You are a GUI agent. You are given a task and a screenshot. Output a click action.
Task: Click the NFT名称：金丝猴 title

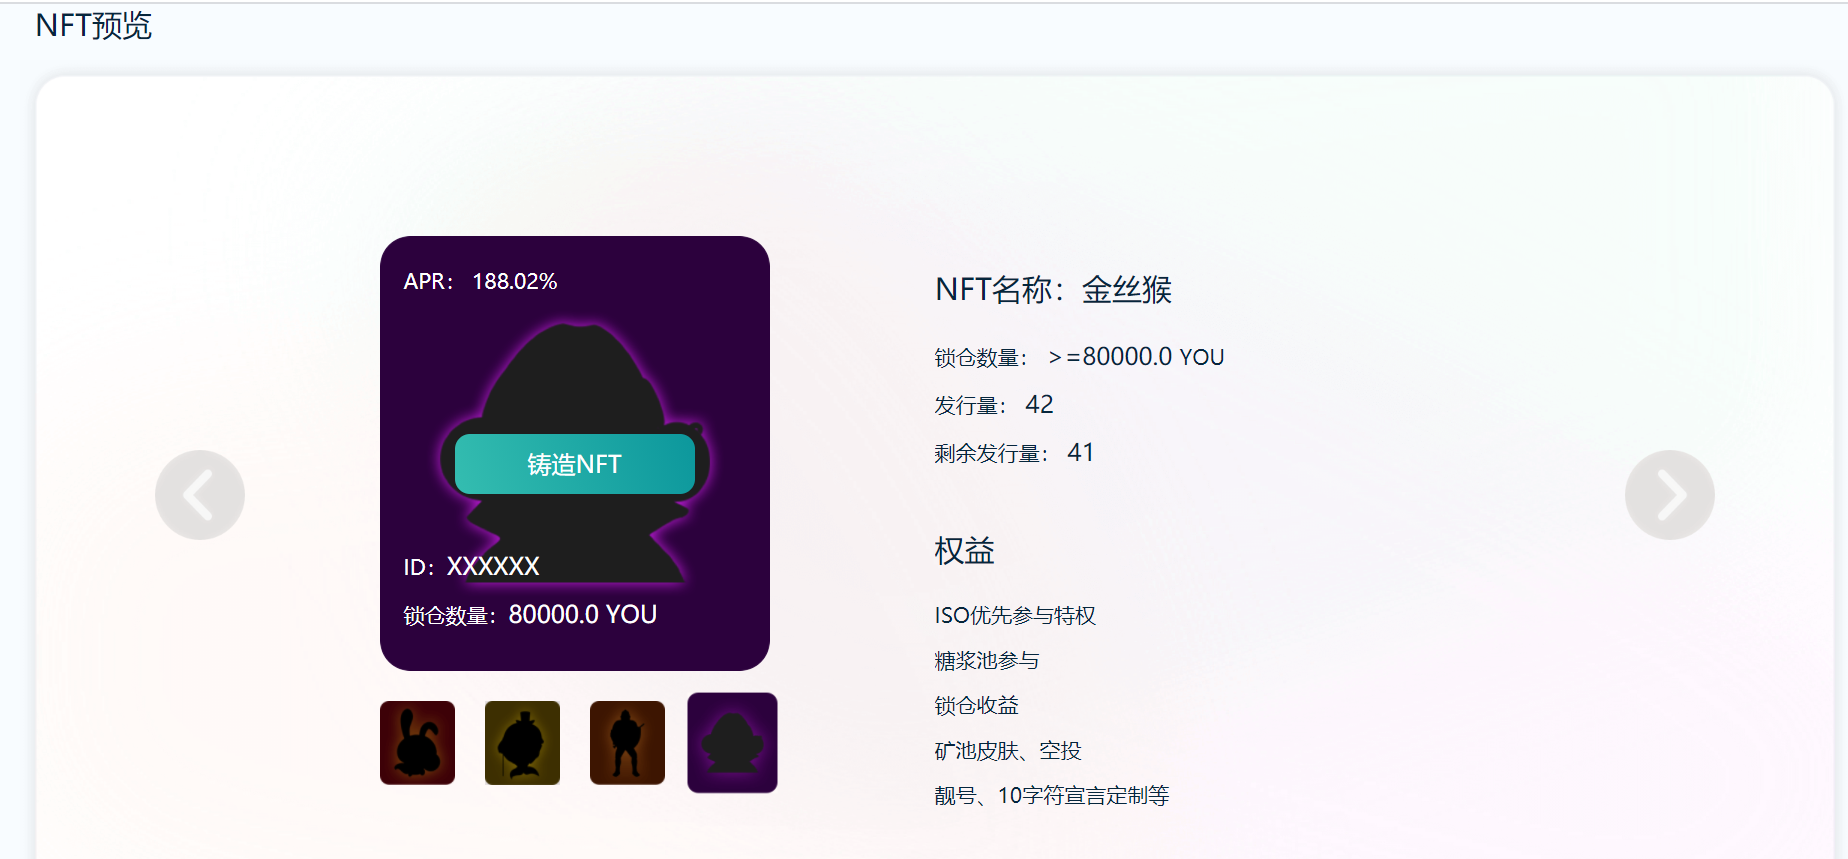(1053, 290)
